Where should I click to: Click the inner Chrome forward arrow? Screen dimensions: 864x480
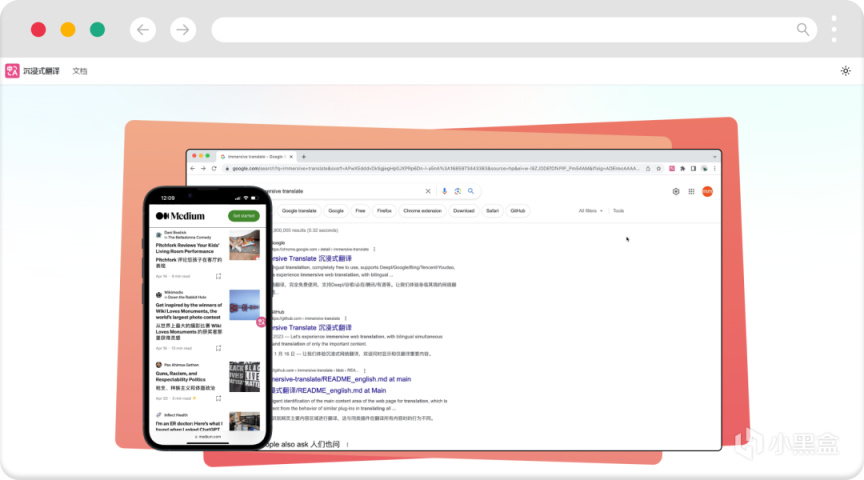click(203, 169)
